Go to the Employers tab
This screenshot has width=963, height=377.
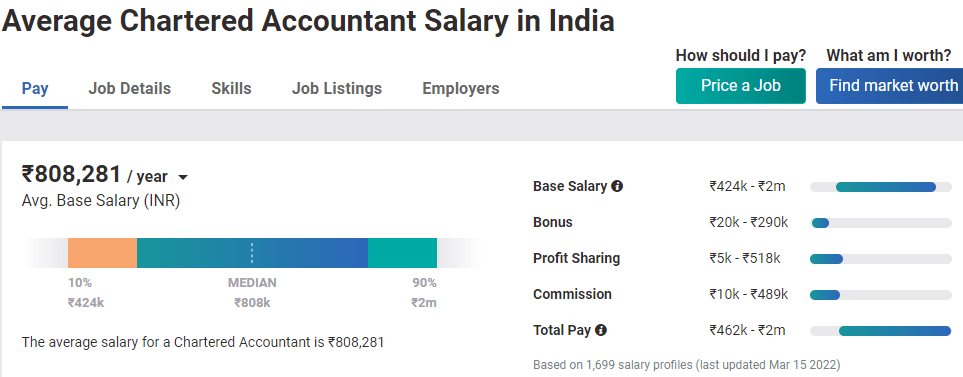pyautogui.click(x=461, y=88)
